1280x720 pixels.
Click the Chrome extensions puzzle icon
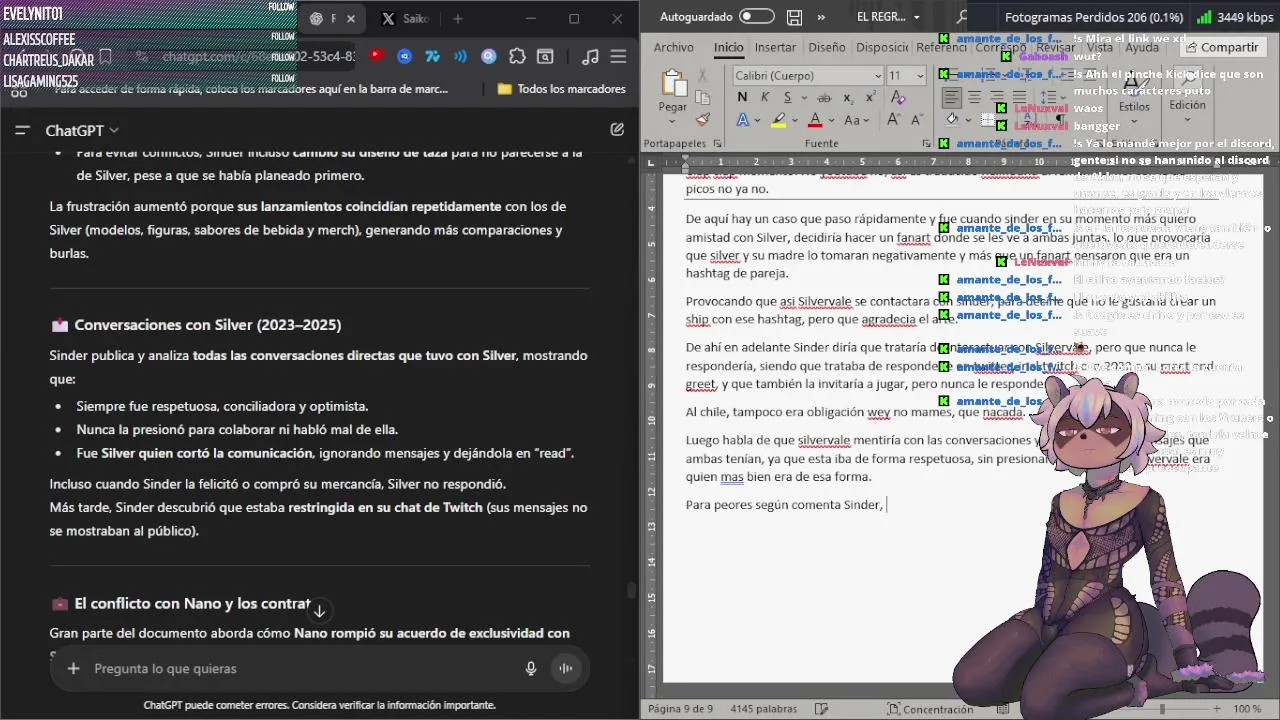(517, 57)
